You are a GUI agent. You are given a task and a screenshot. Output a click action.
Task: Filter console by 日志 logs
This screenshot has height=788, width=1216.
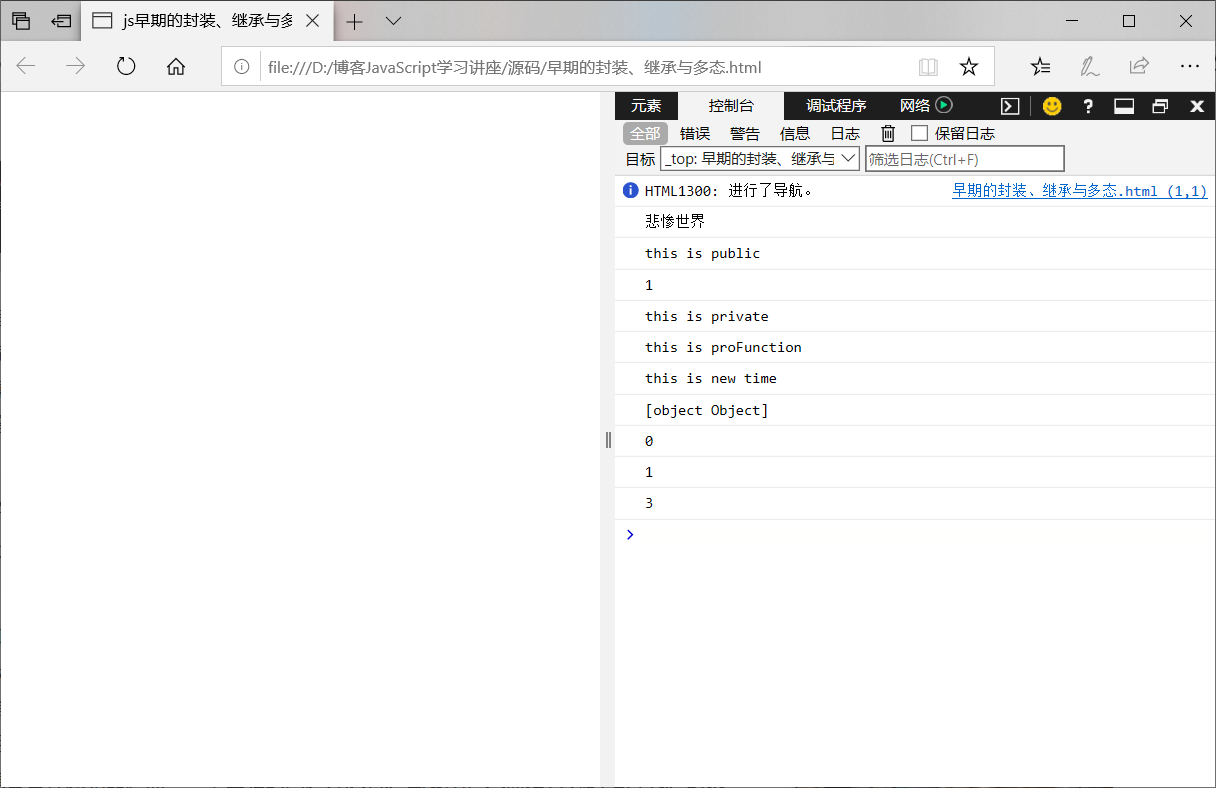(x=845, y=134)
